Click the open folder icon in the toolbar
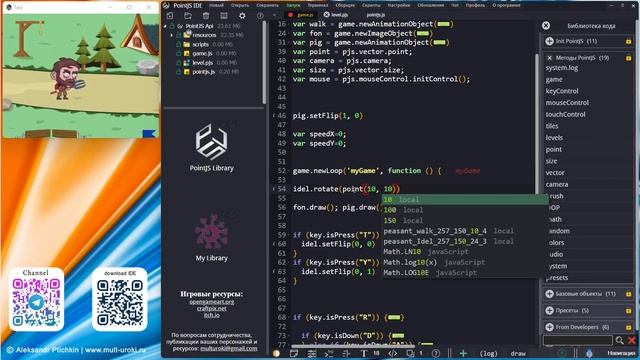The image size is (640, 360). [x=188, y=16]
